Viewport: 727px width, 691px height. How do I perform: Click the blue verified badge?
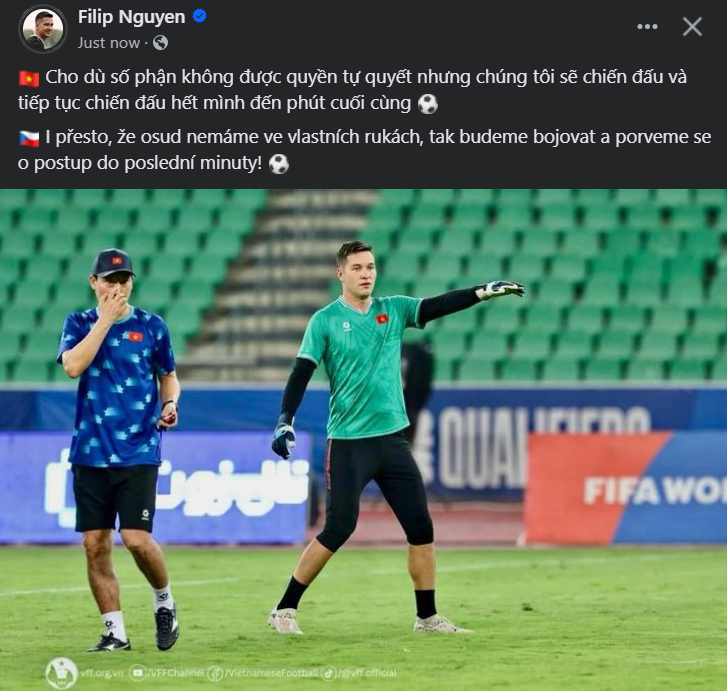pos(199,16)
